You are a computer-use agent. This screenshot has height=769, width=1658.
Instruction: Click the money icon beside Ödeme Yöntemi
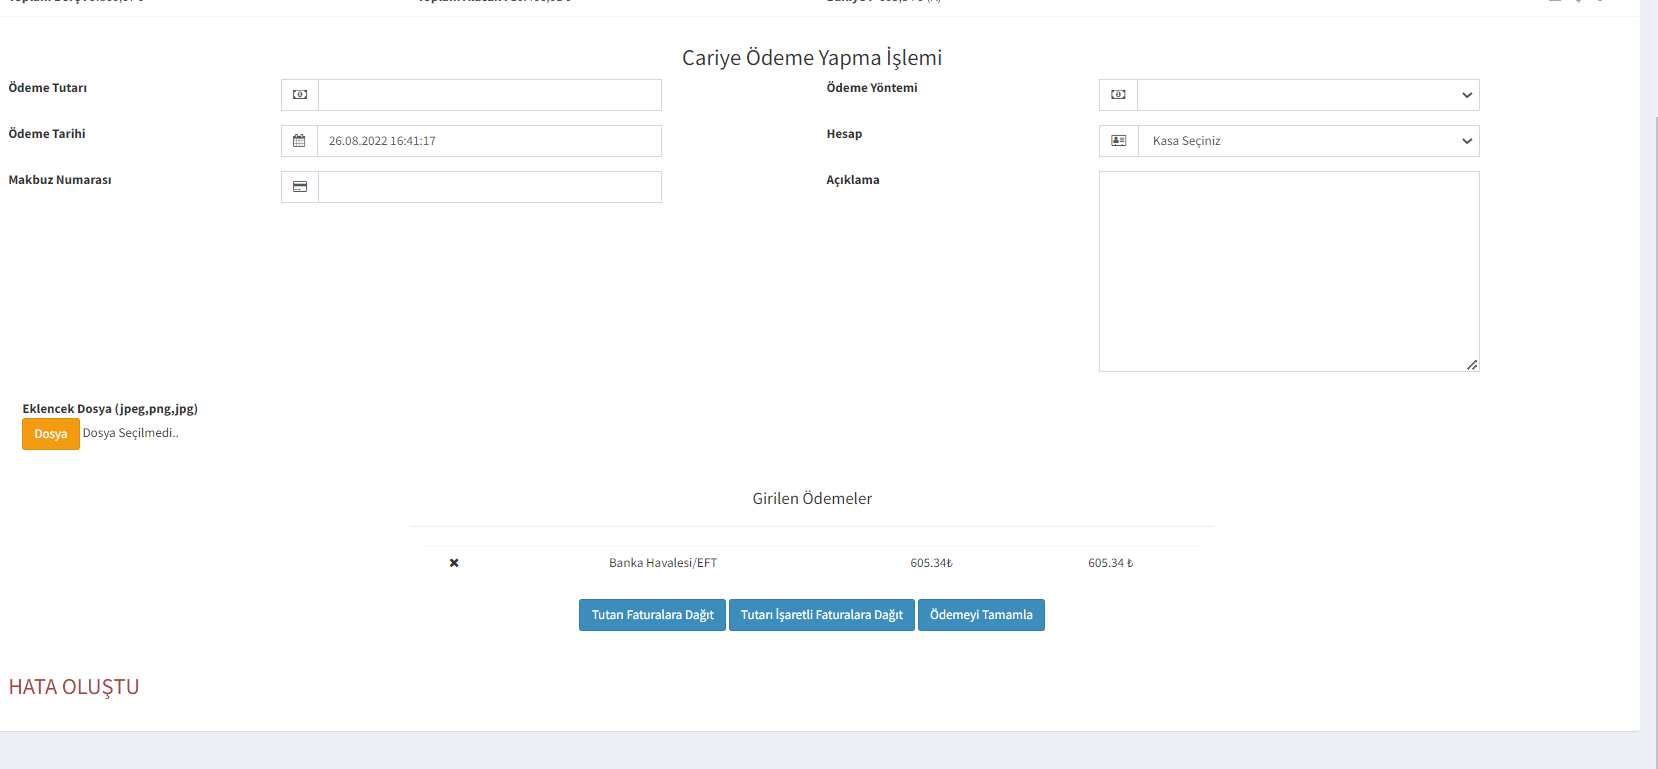[x=1118, y=95]
